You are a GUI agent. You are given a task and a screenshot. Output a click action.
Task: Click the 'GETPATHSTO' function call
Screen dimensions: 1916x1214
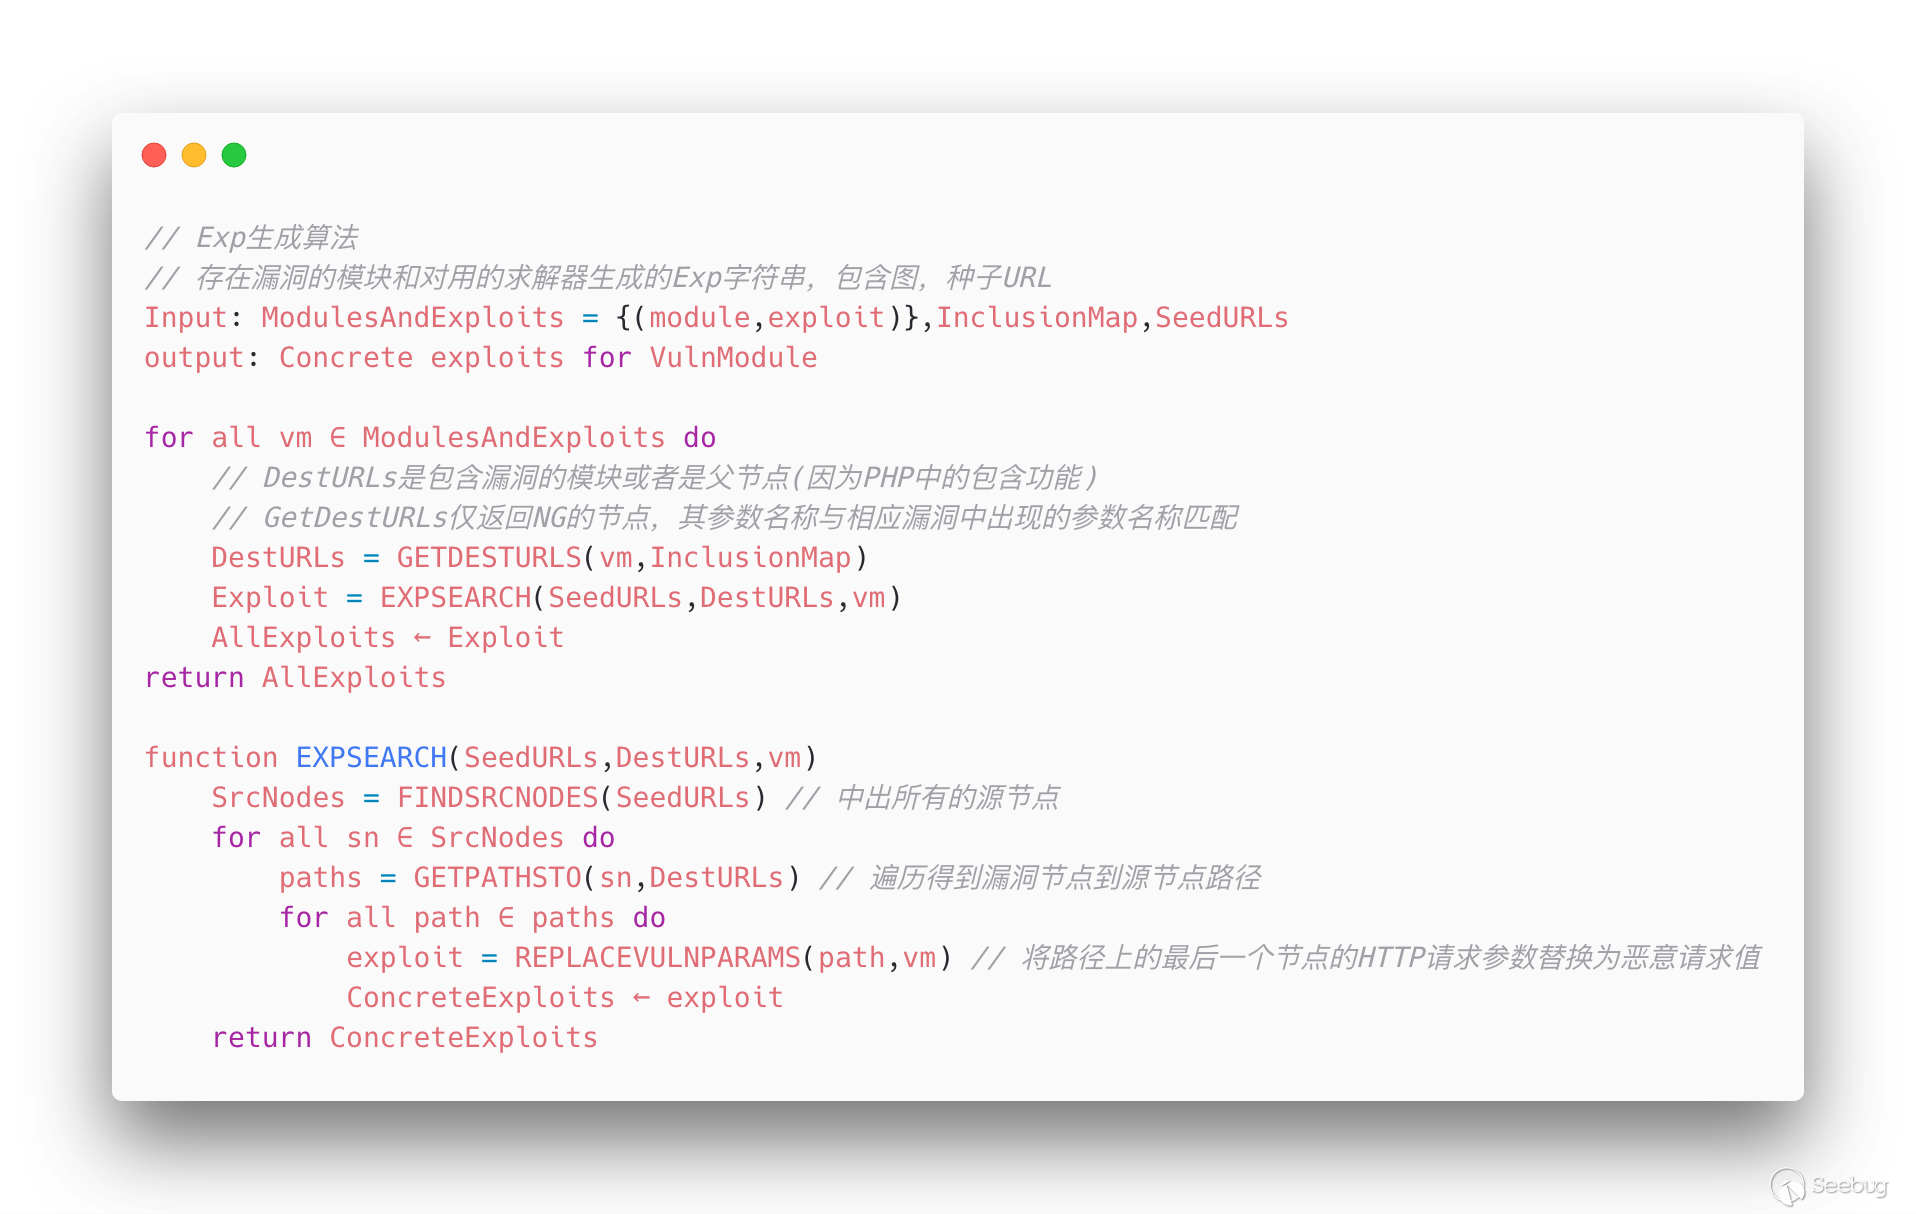pyautogui.click(x=498, y=877)
